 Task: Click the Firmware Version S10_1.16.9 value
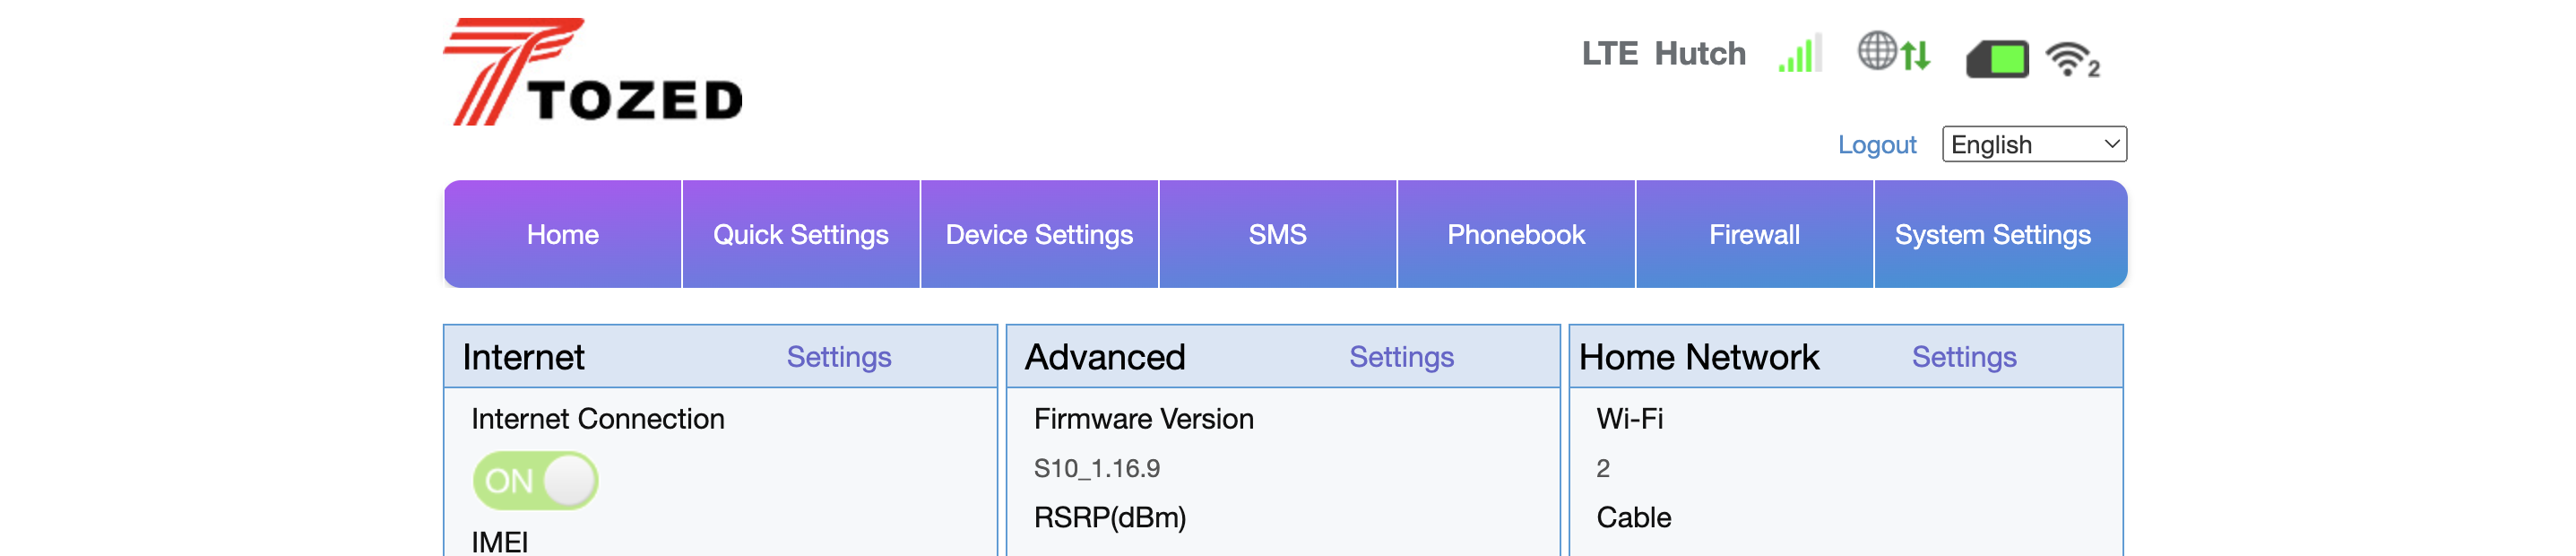pos(1097,468)
